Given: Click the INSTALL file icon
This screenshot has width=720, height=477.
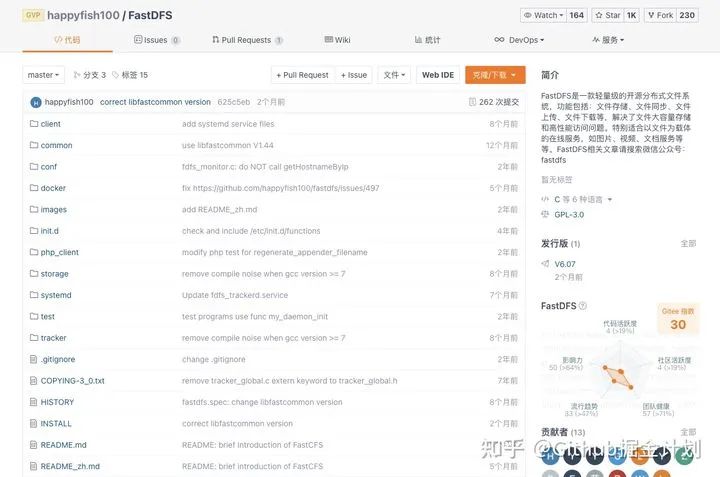Looking at the screenshot, I should tap(33, 423).
